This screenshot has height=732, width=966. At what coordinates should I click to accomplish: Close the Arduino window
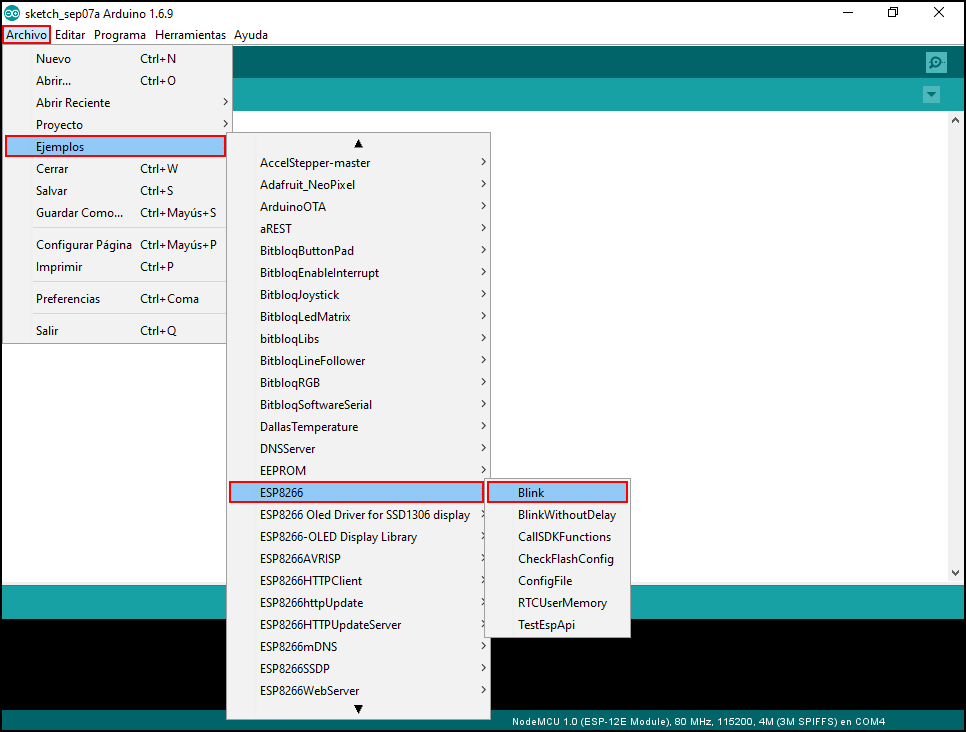pos(939,13)
